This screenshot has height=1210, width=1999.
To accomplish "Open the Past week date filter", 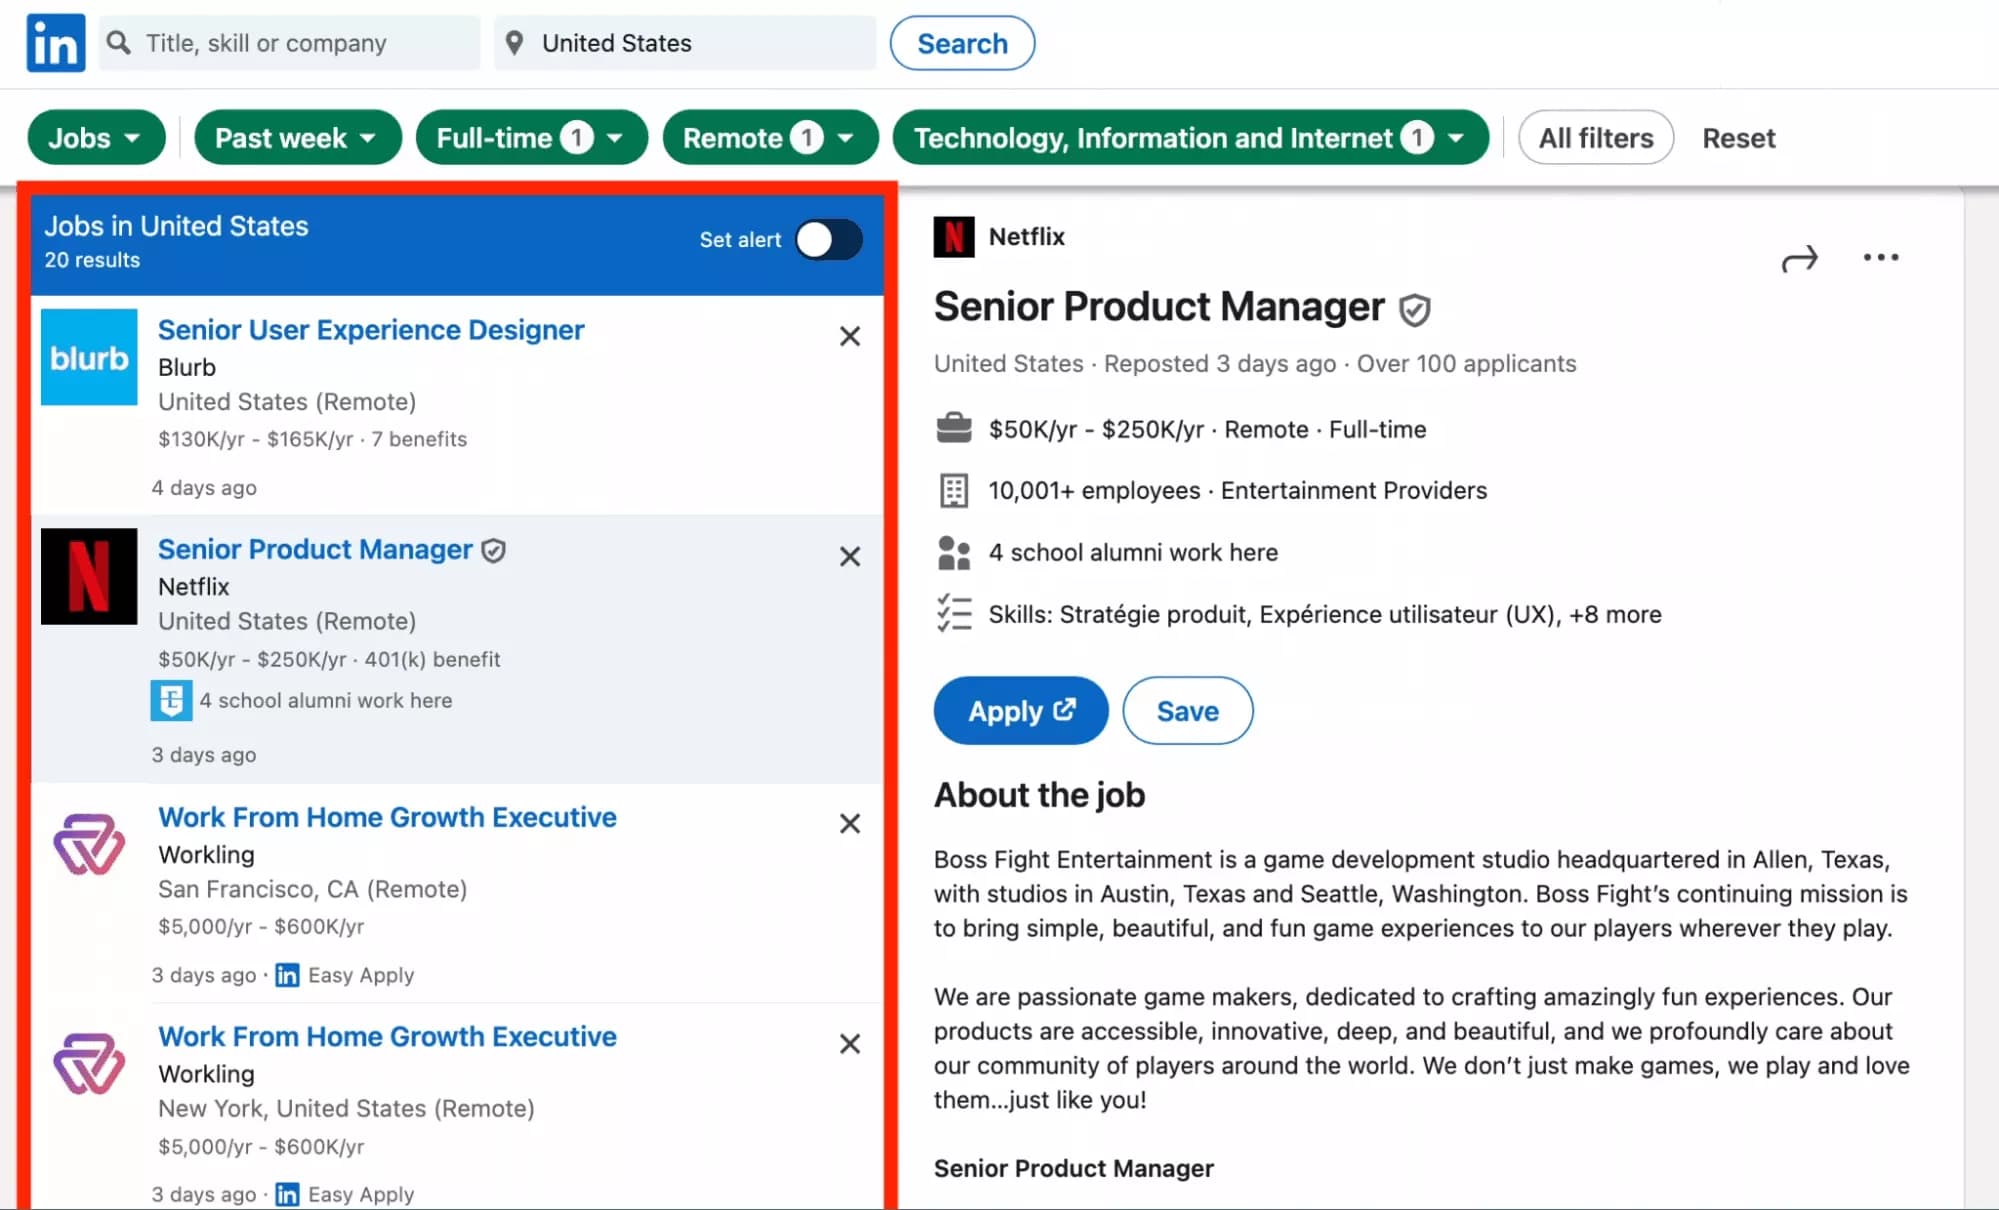I will [x=297, y=137].
